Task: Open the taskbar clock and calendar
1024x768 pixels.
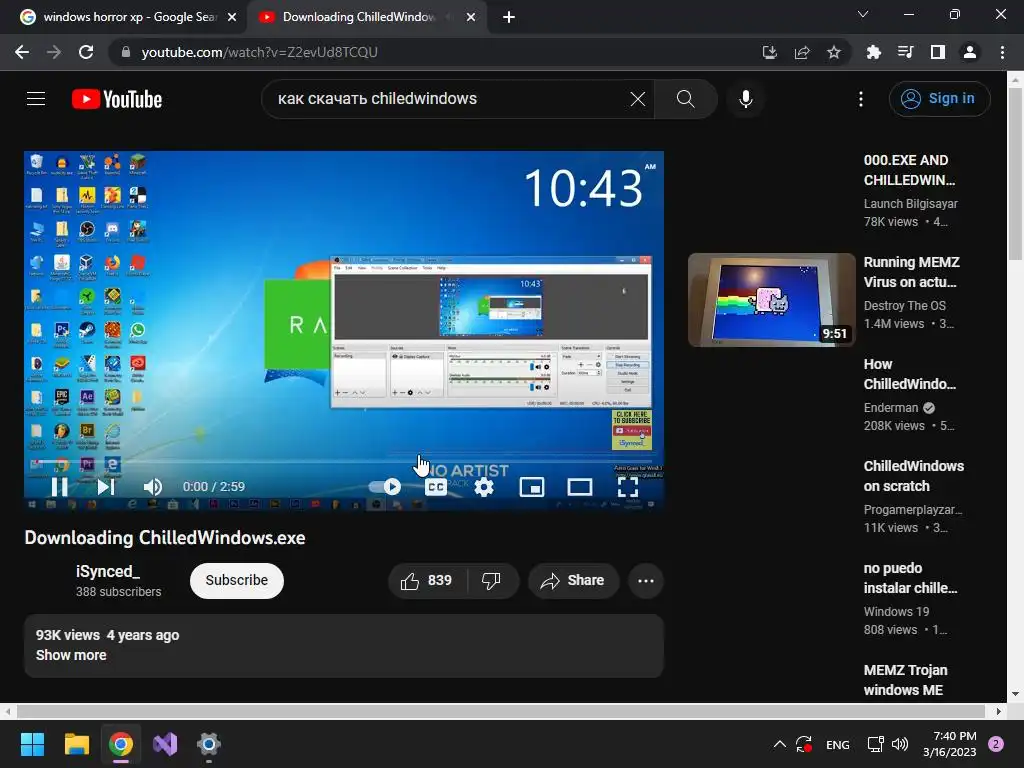Action: pos(950,744)
